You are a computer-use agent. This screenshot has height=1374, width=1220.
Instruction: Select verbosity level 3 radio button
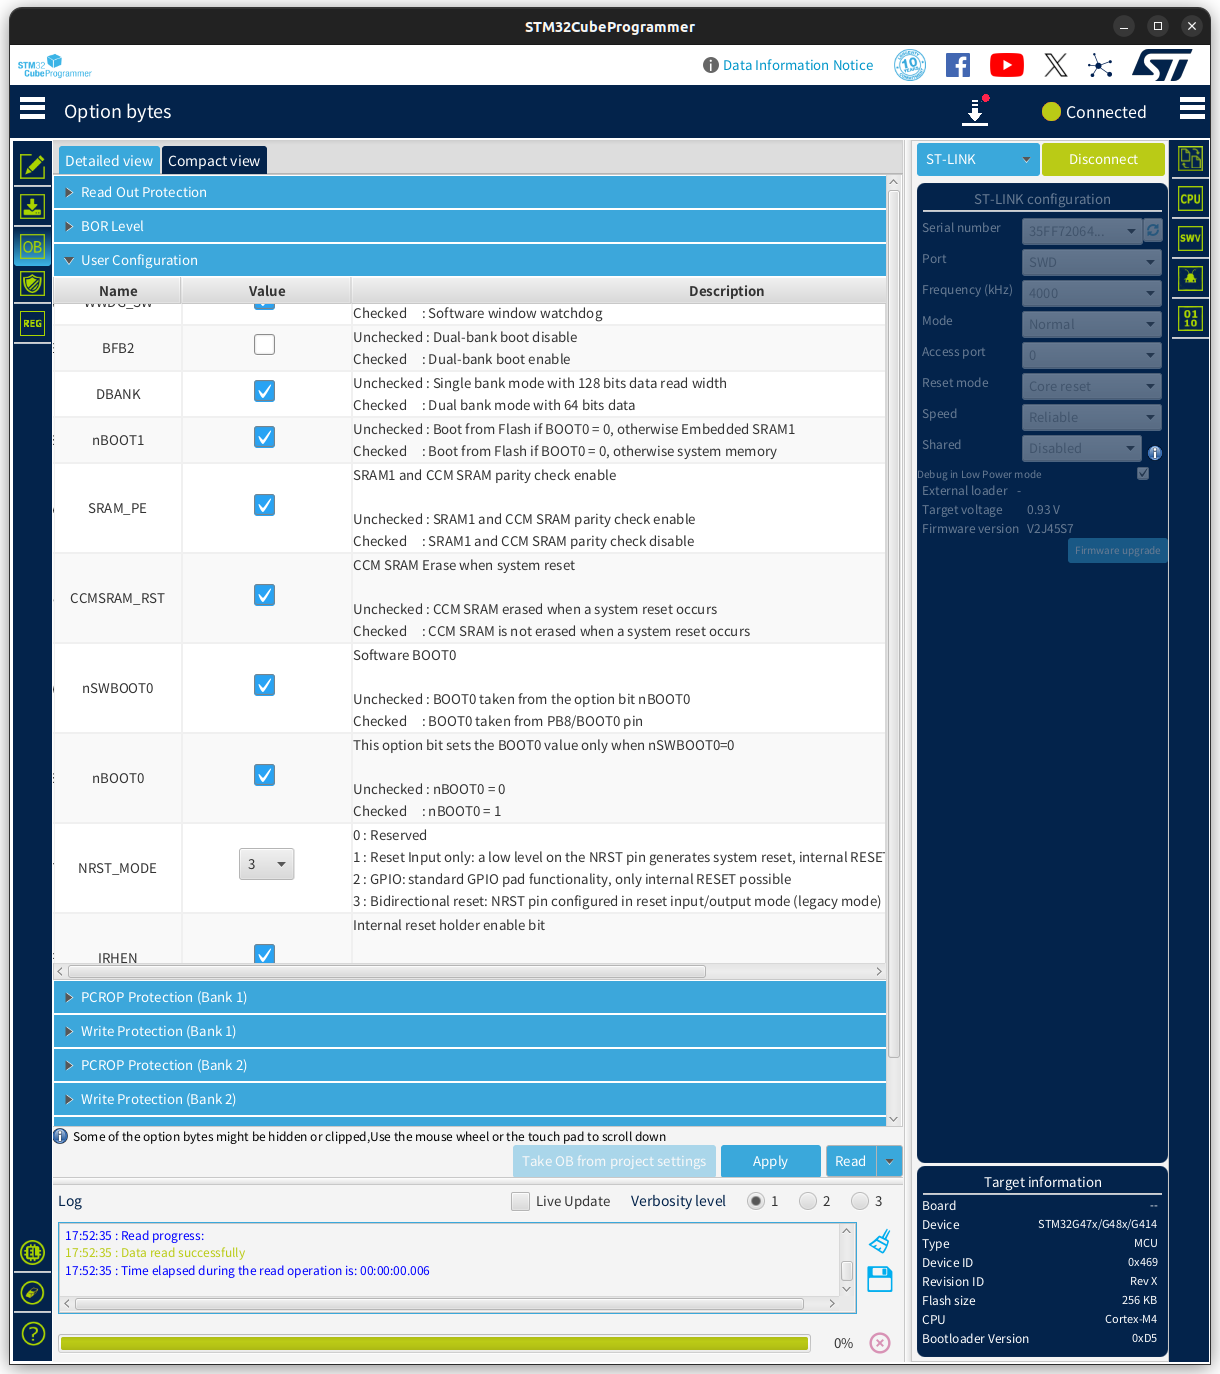point(860,1201)
